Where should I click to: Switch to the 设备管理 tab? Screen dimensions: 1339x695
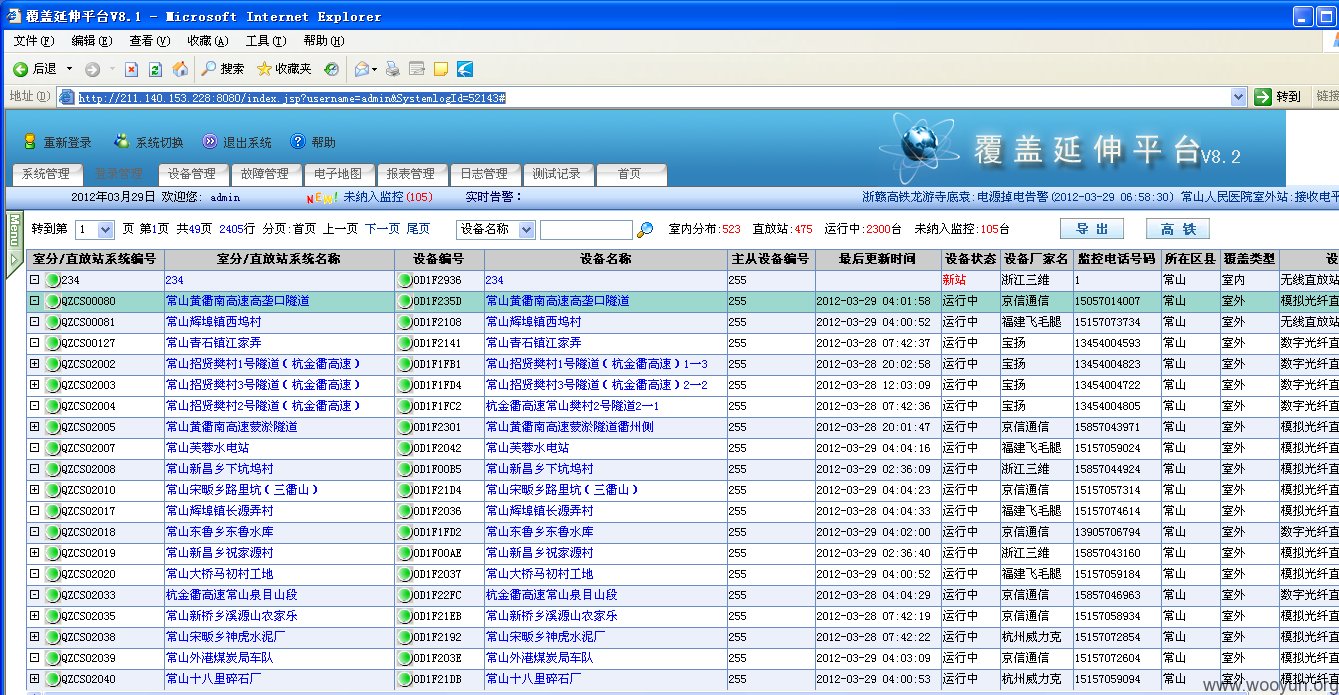click(192, 174)
